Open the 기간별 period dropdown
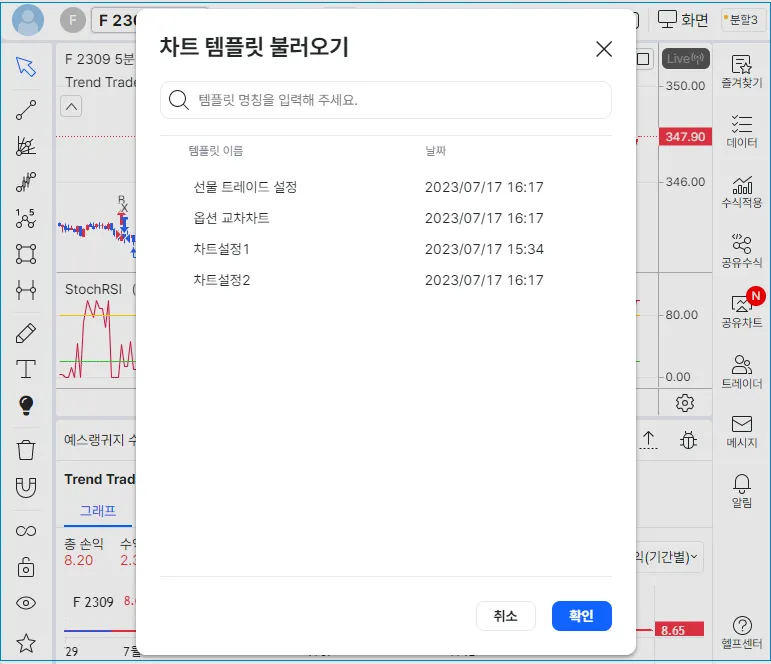771x664 pixels. pyautogui.click(x=669, y=557)
